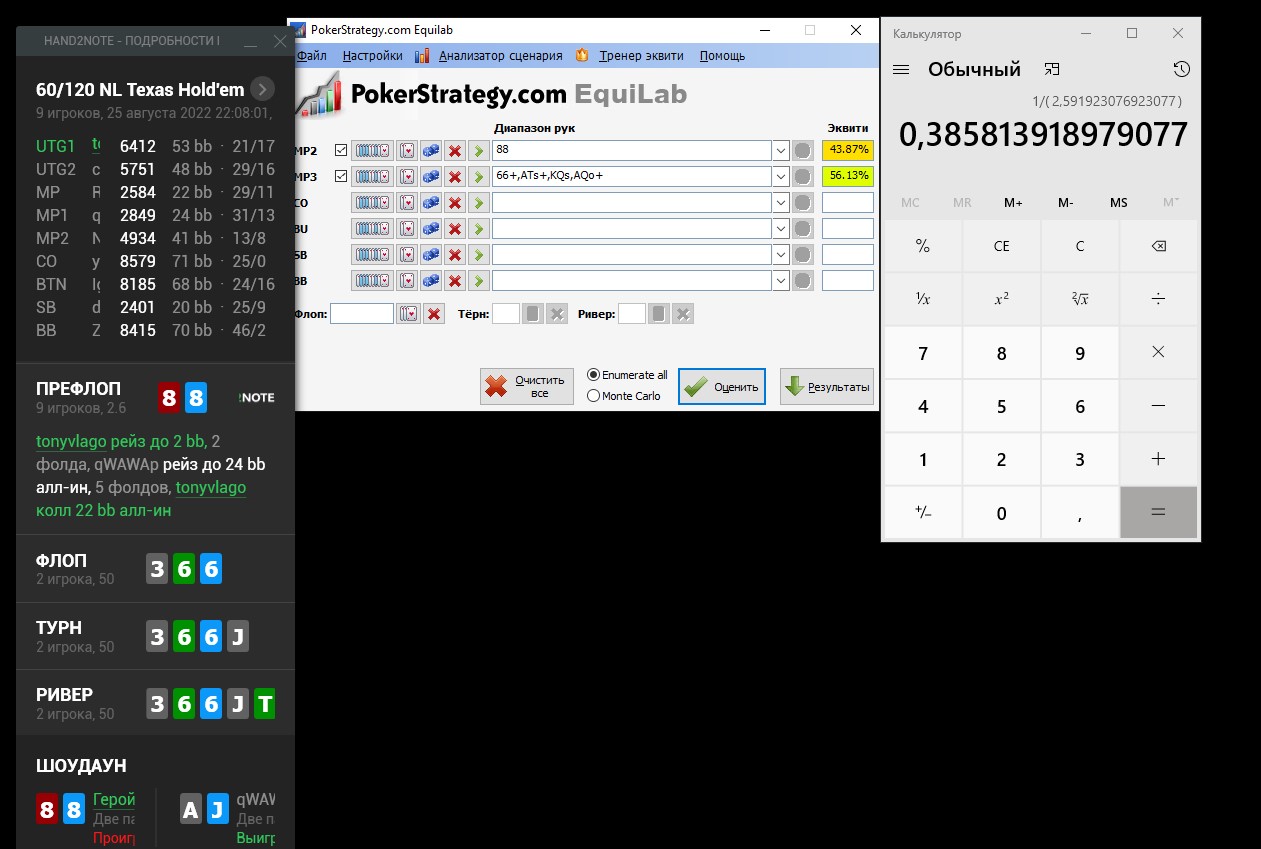Image resolution: width=1261 pixels, height=849 pixels.
Task: Open card picker for BU row
Action: click(x=407, y=228)
